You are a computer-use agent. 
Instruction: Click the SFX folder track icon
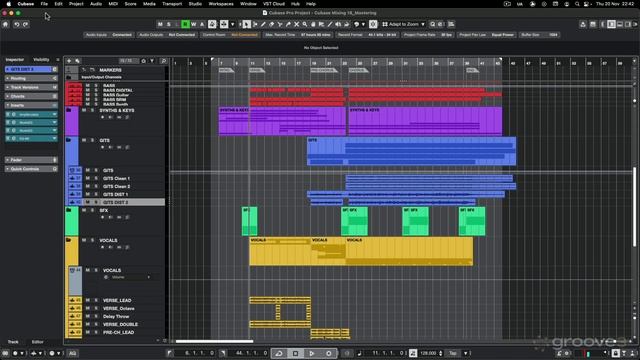coord(69,210)
